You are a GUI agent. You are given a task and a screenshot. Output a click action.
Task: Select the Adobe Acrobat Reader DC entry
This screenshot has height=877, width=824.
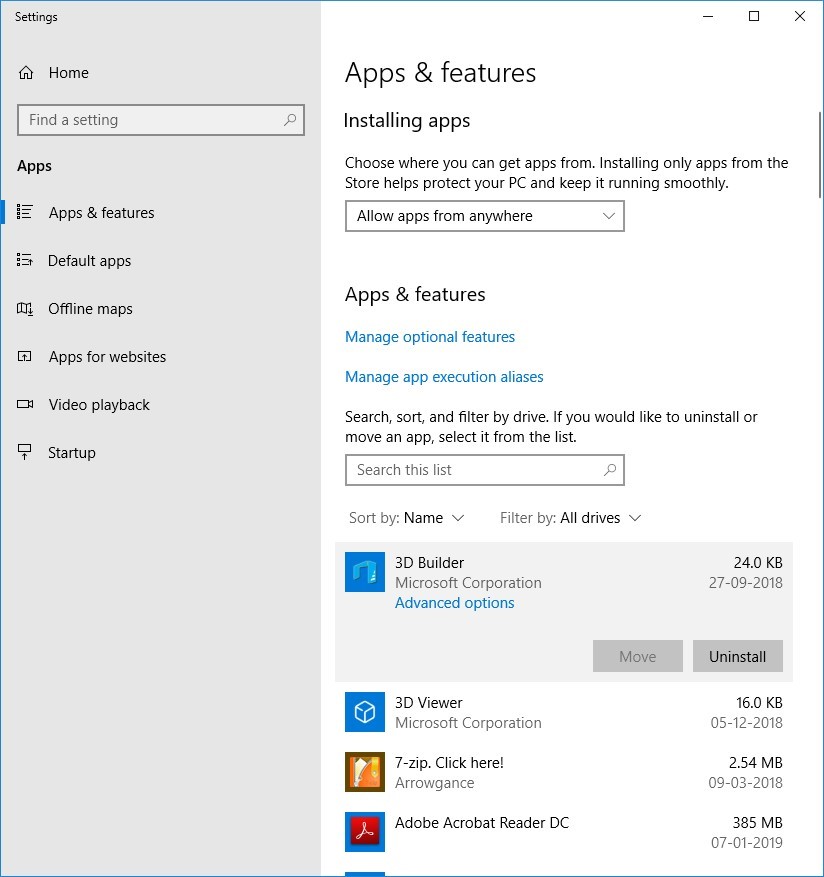[x=564, y=832]
